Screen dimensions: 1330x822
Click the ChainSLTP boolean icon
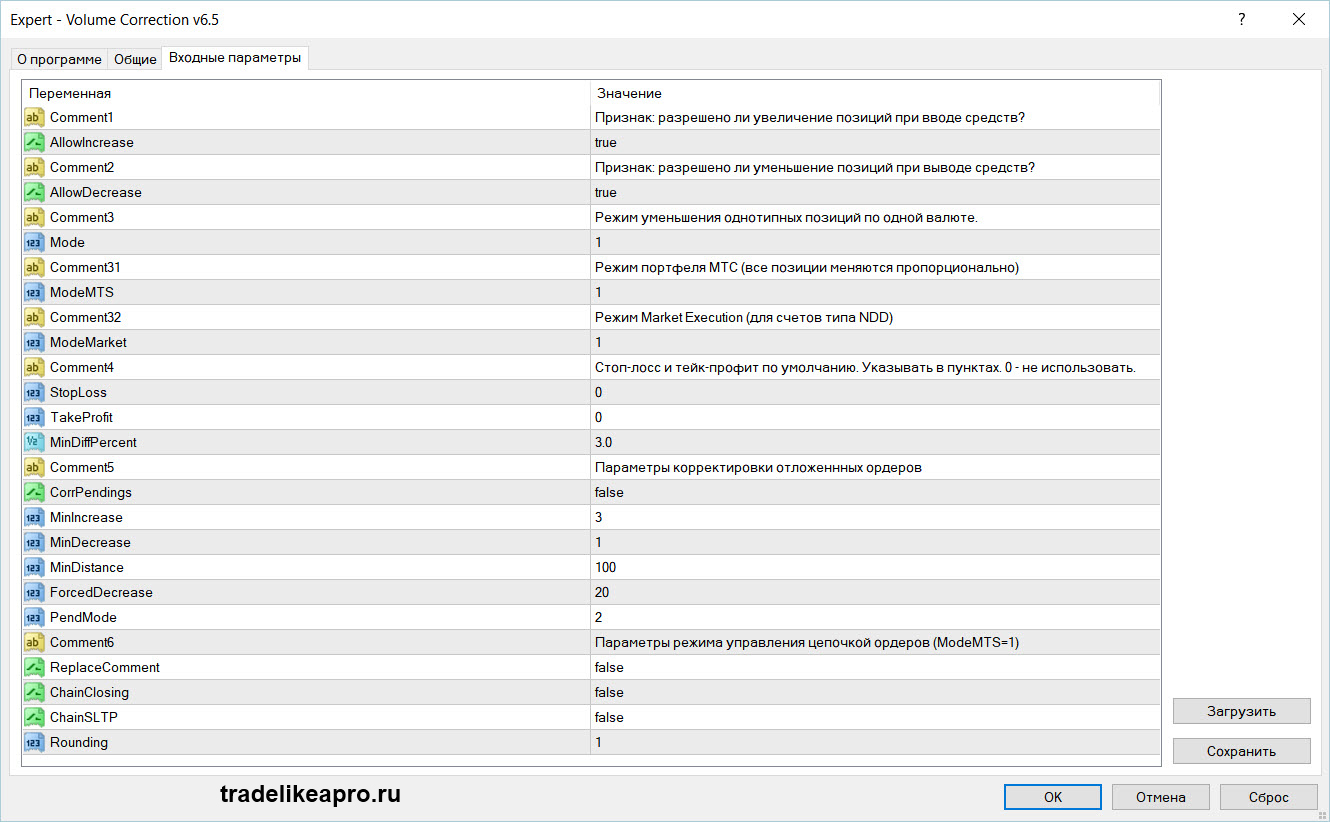[34, 717]
